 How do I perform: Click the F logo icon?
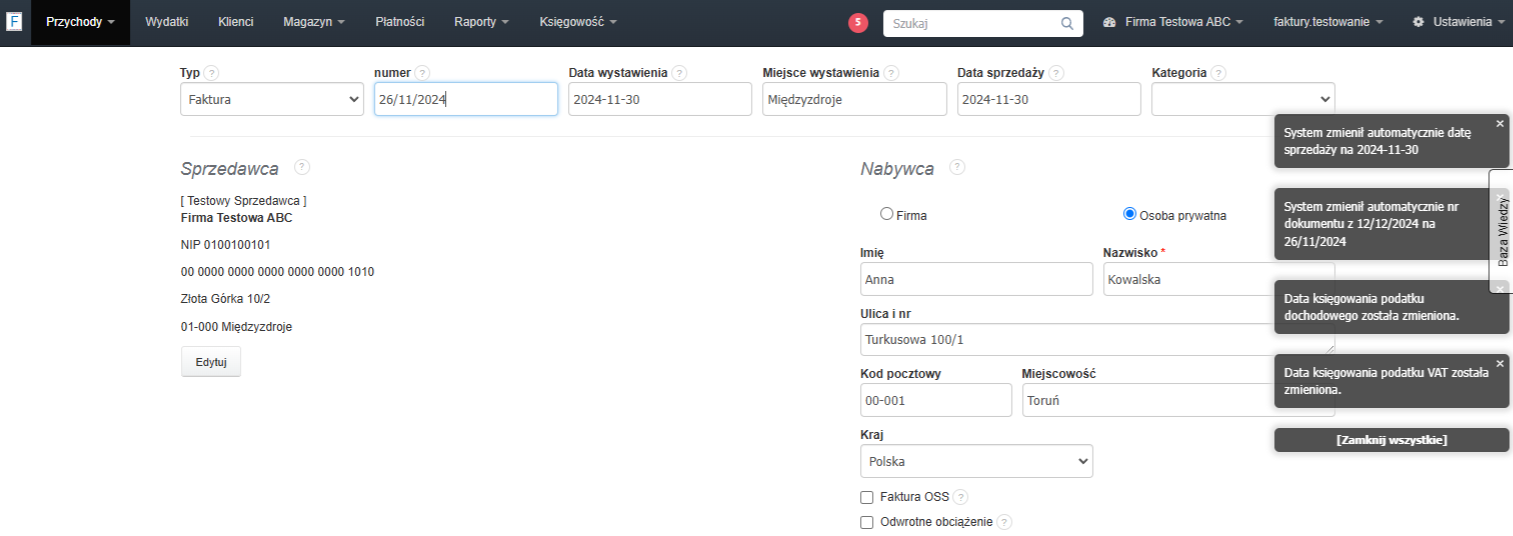coord(13,21)
